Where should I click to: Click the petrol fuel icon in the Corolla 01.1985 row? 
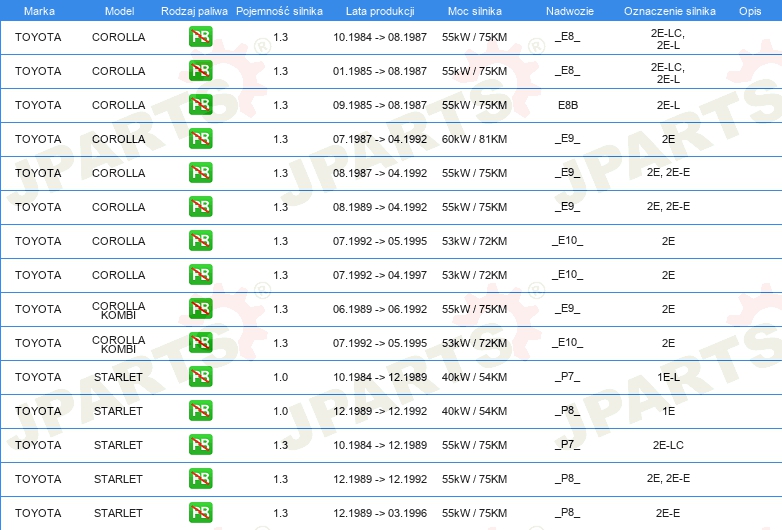(200, 71)
